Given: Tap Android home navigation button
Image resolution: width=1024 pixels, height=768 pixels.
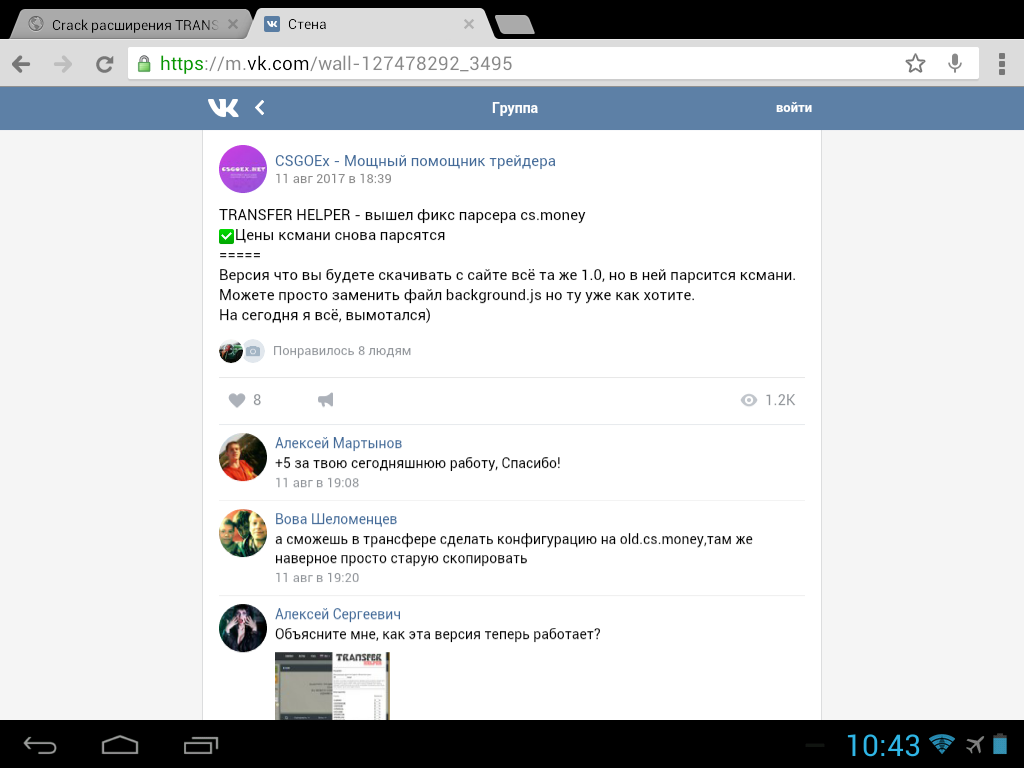Looking at the screenshot, I should (120, 744).
